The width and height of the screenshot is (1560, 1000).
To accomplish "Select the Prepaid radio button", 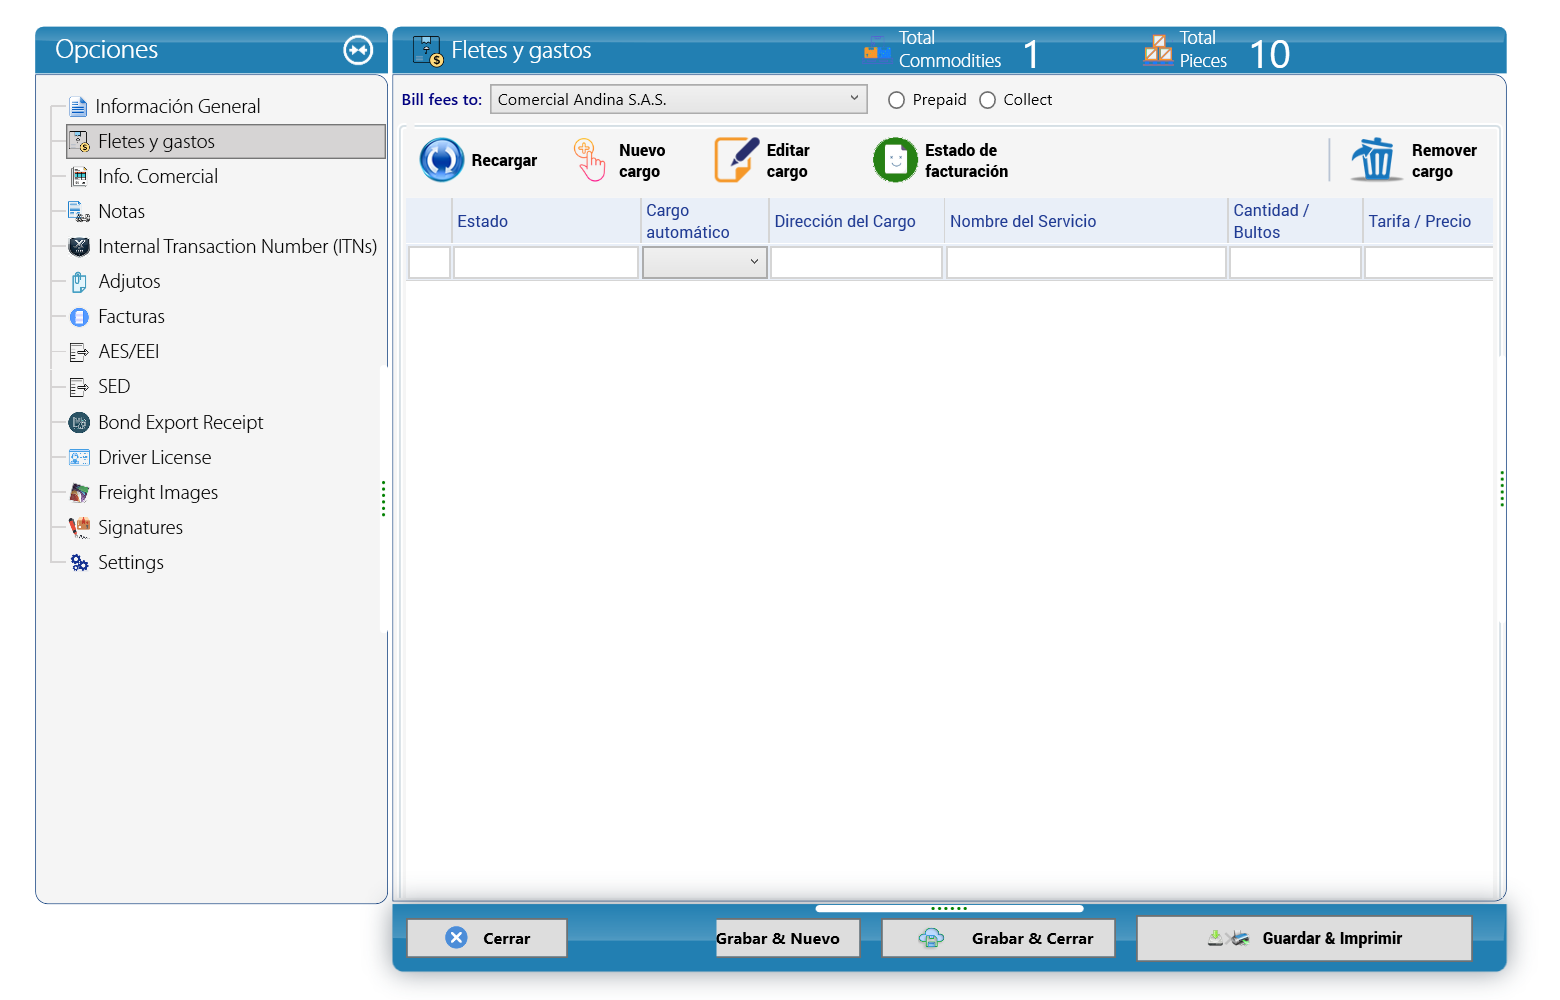I will click(896, 100).
